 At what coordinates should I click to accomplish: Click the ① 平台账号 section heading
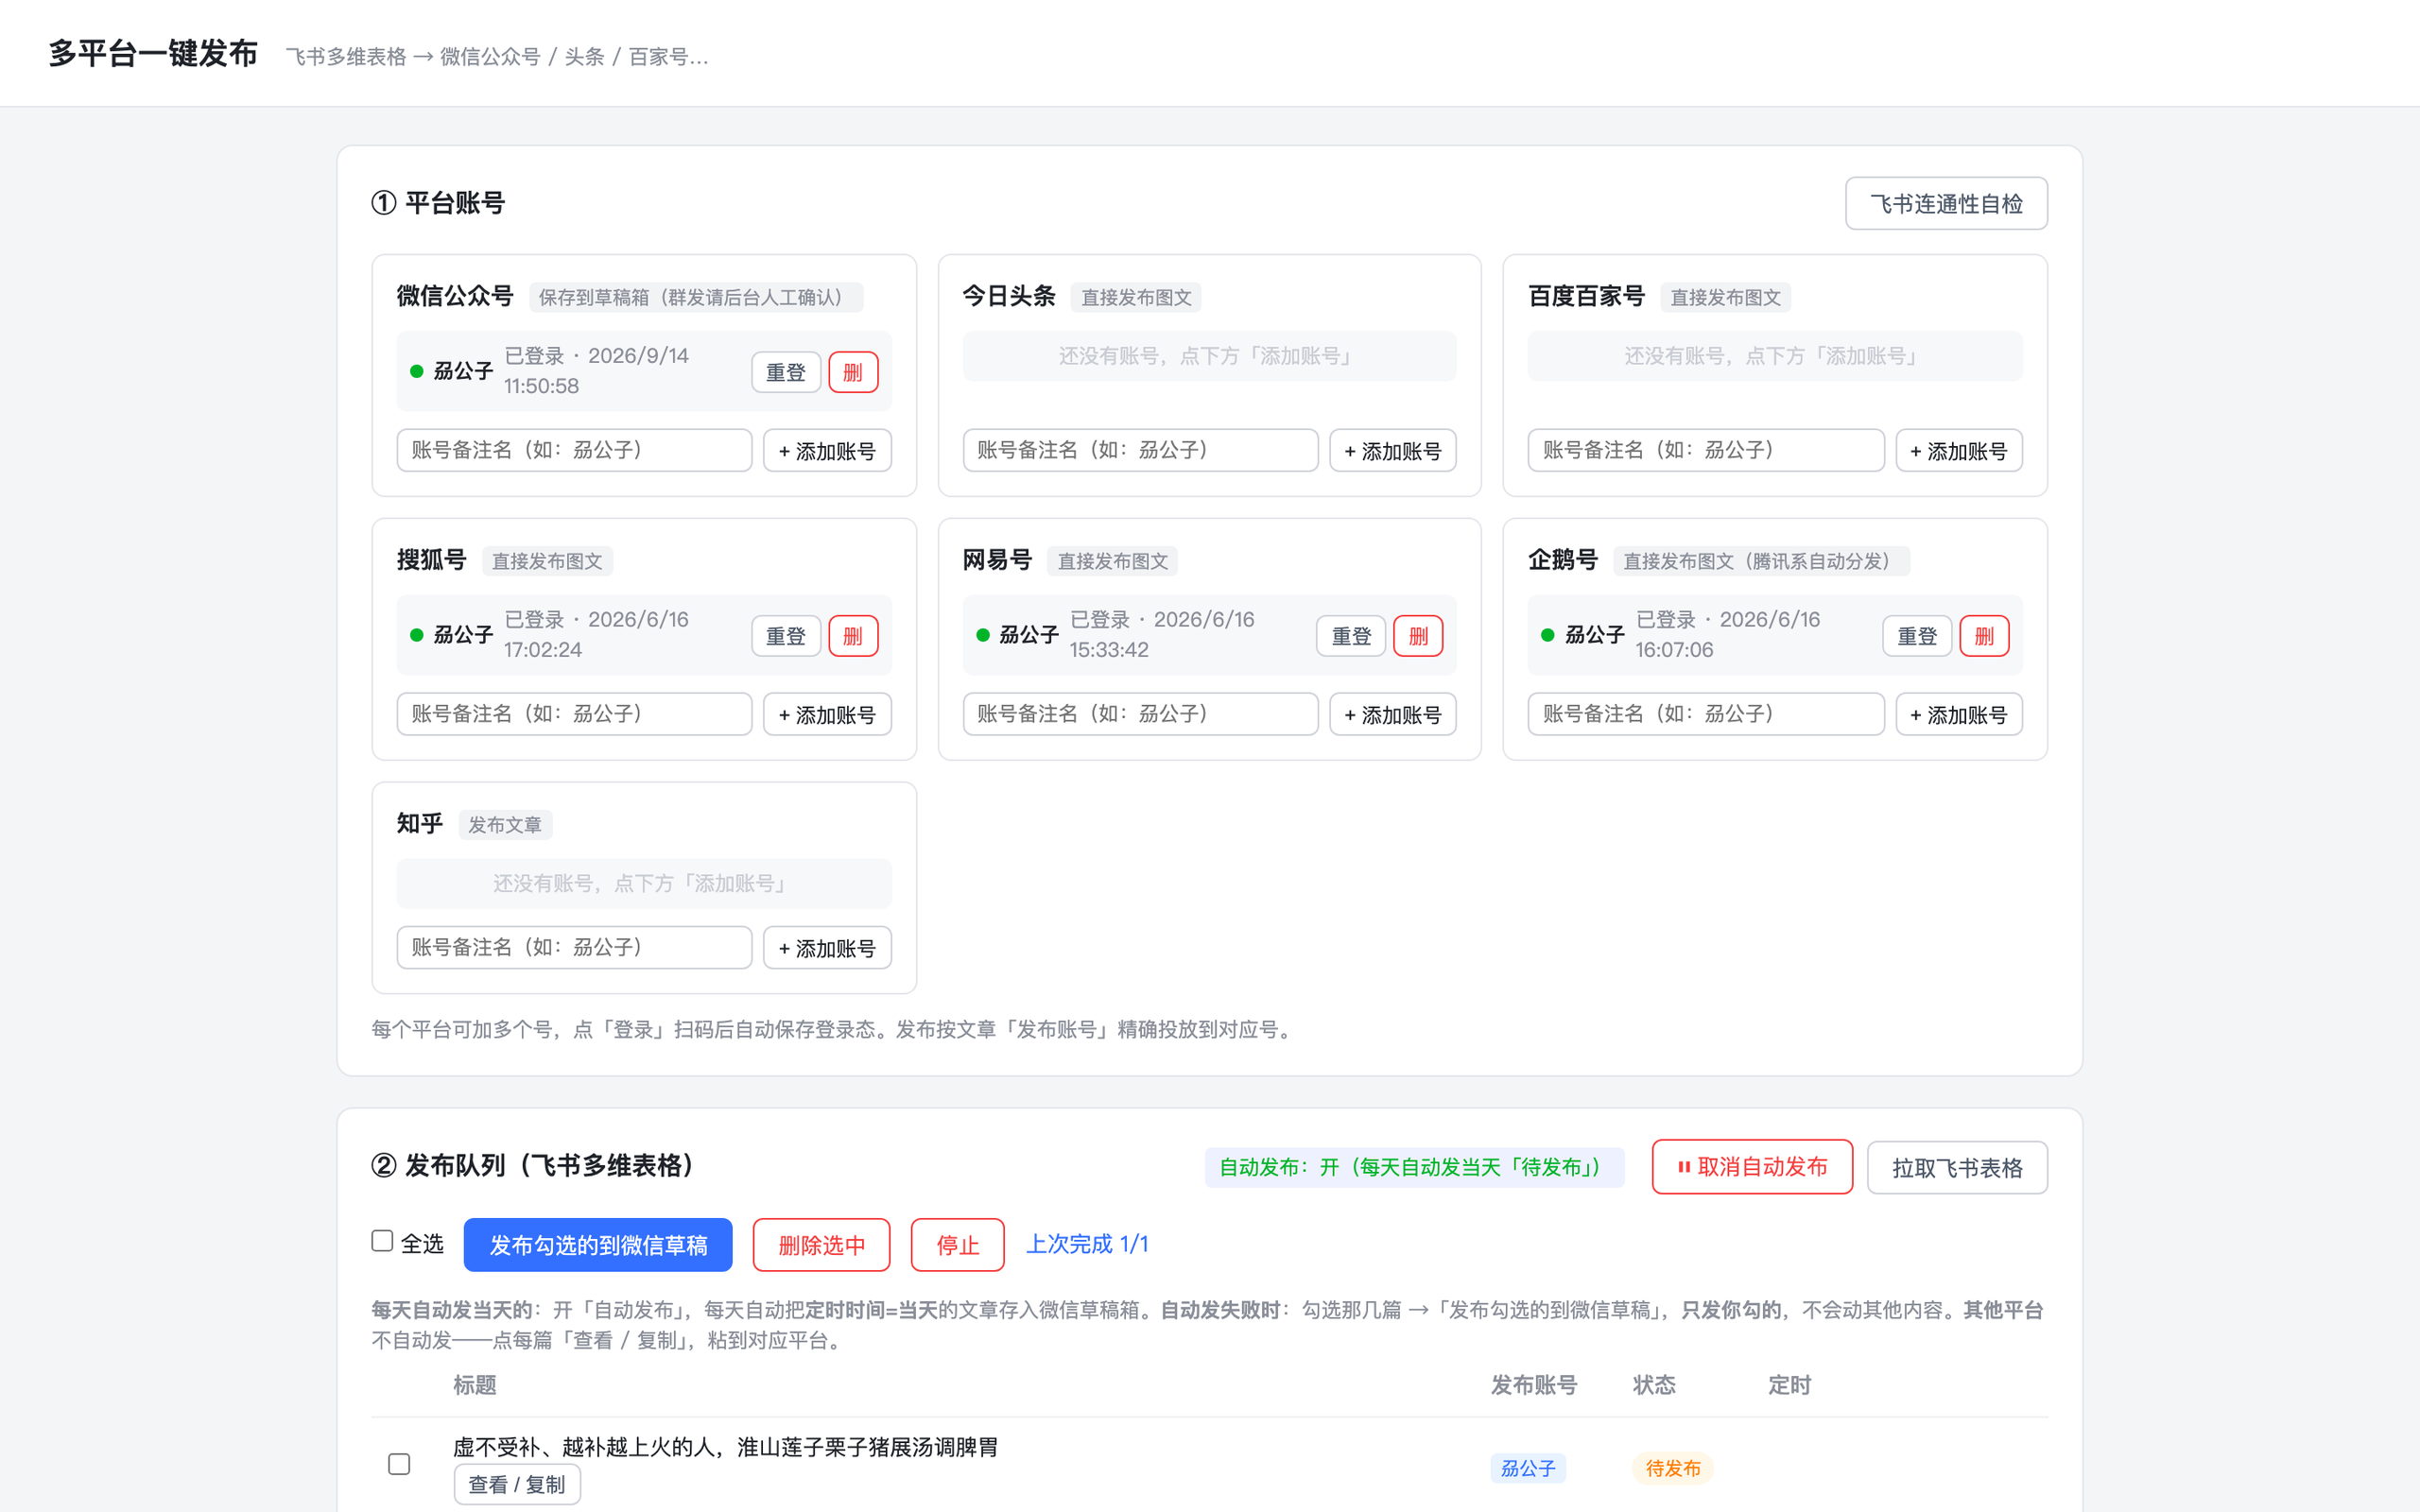click(438, 203)
